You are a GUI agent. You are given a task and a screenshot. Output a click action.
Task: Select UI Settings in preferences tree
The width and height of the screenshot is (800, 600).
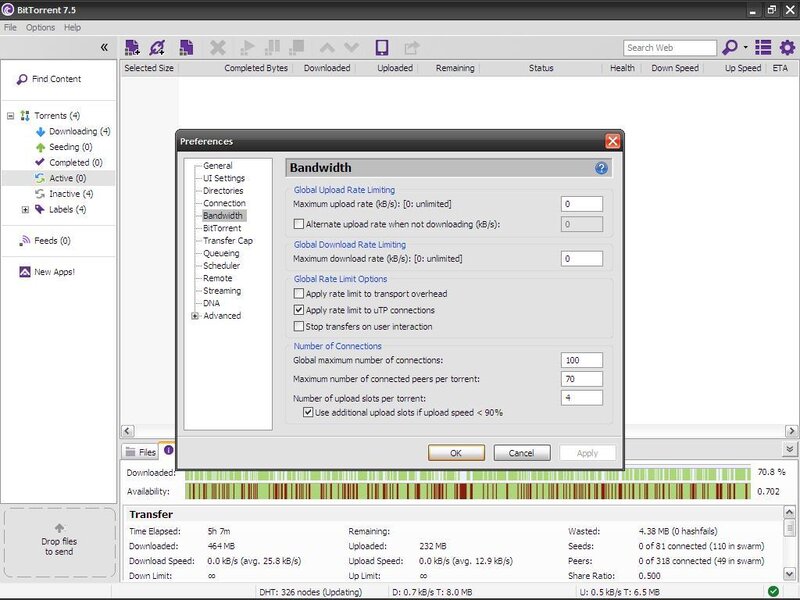tap(223, 178)
